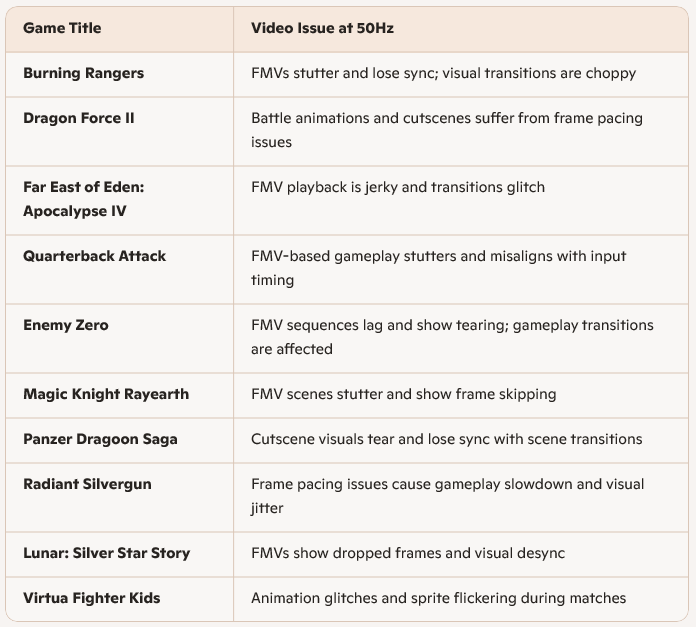Select the Burning Rangers title cell

coord(84,73)
